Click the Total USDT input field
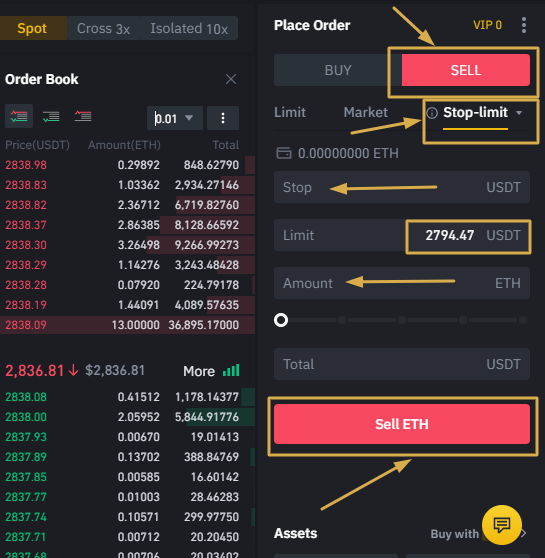 (x=402, y=364)
